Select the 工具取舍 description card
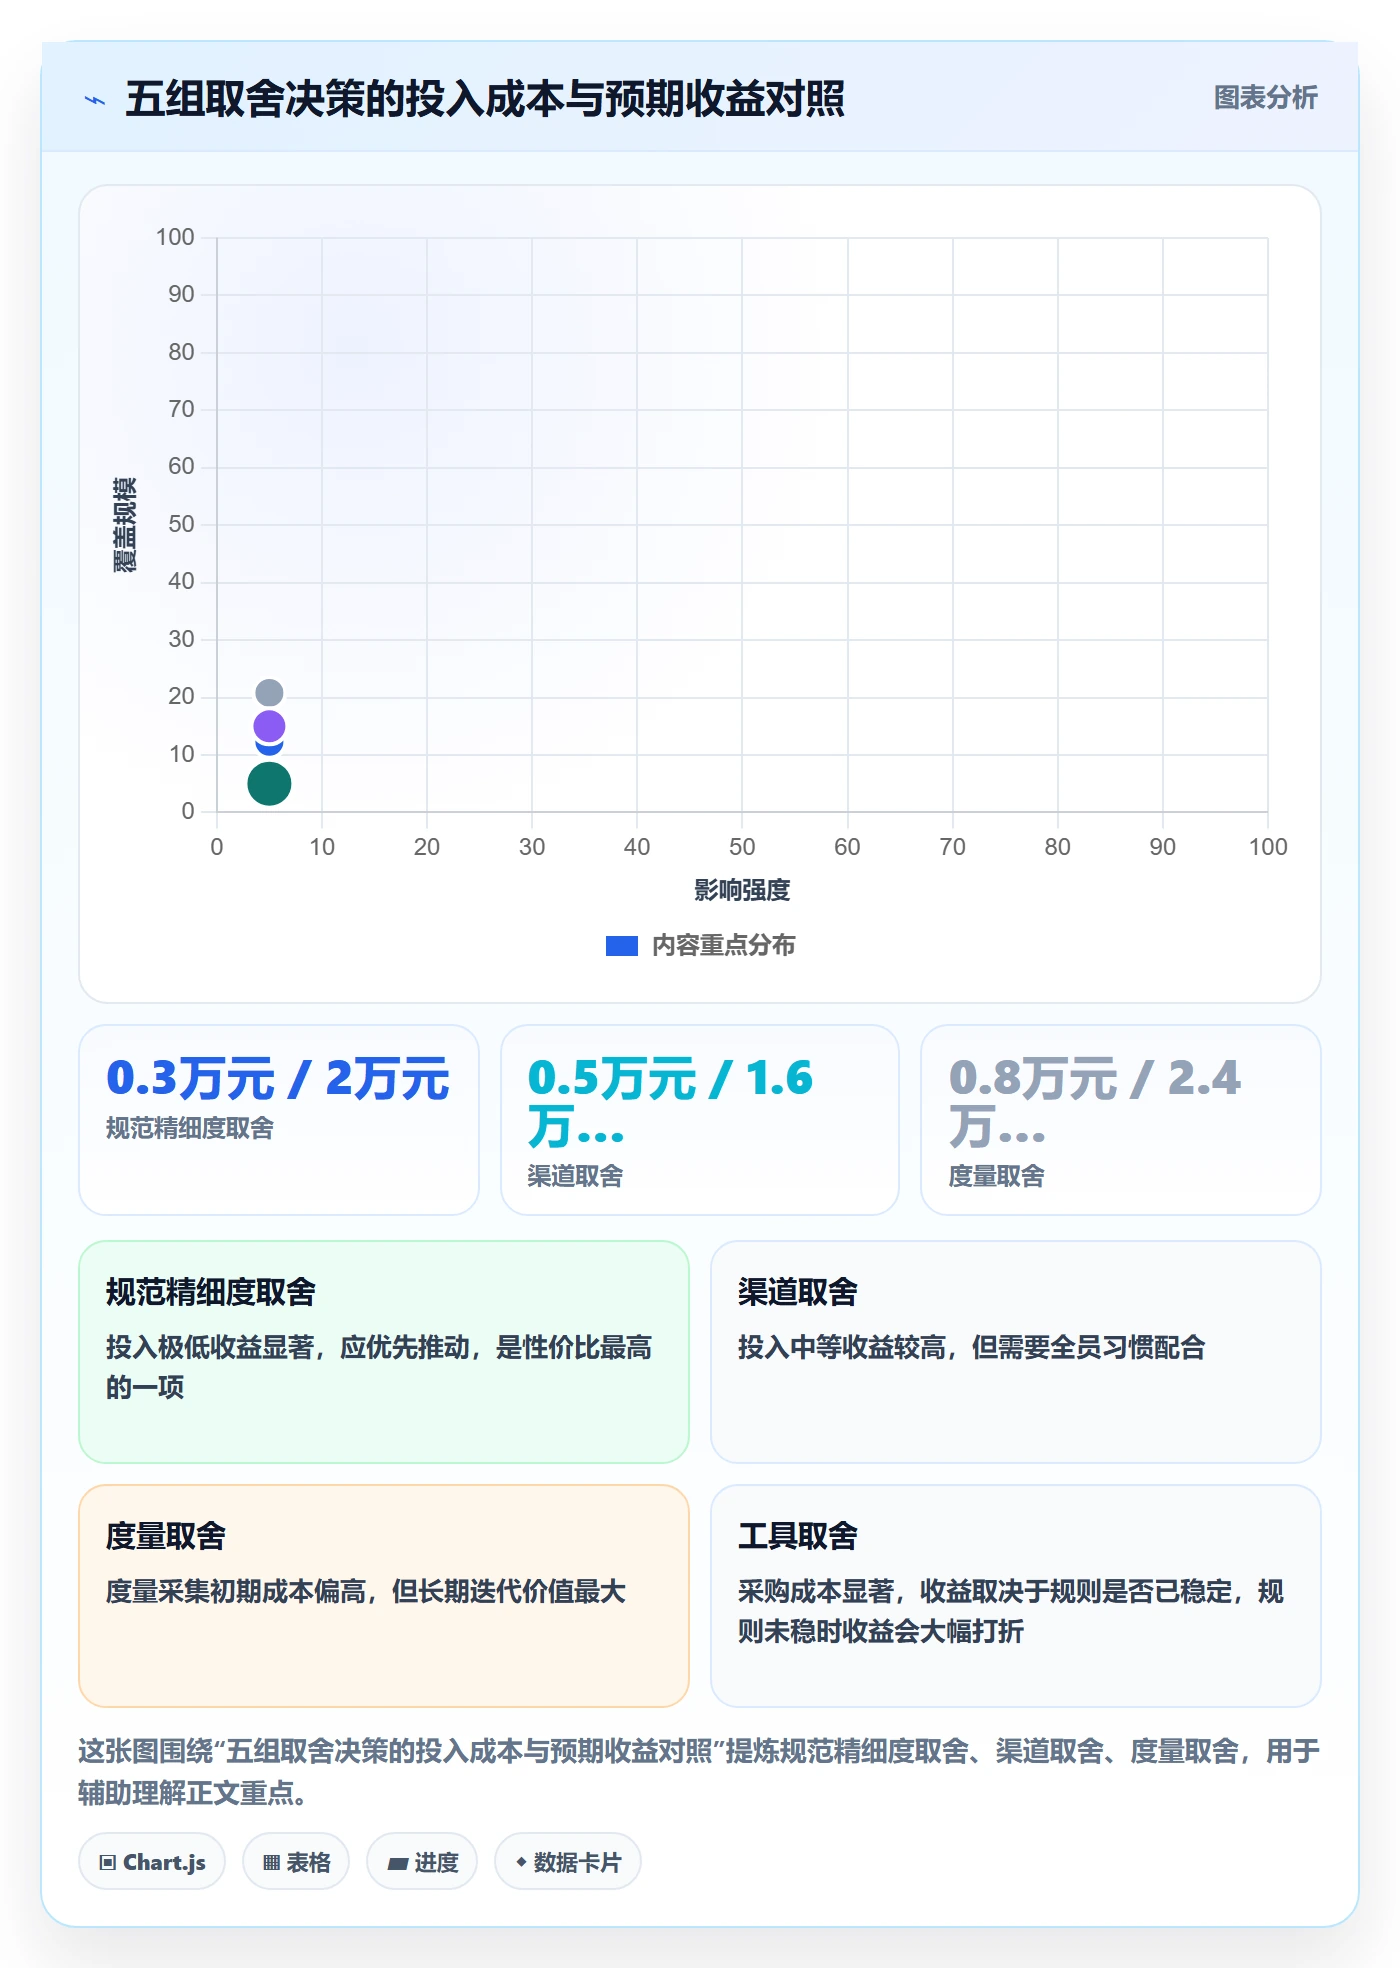 point(1016,1596)
